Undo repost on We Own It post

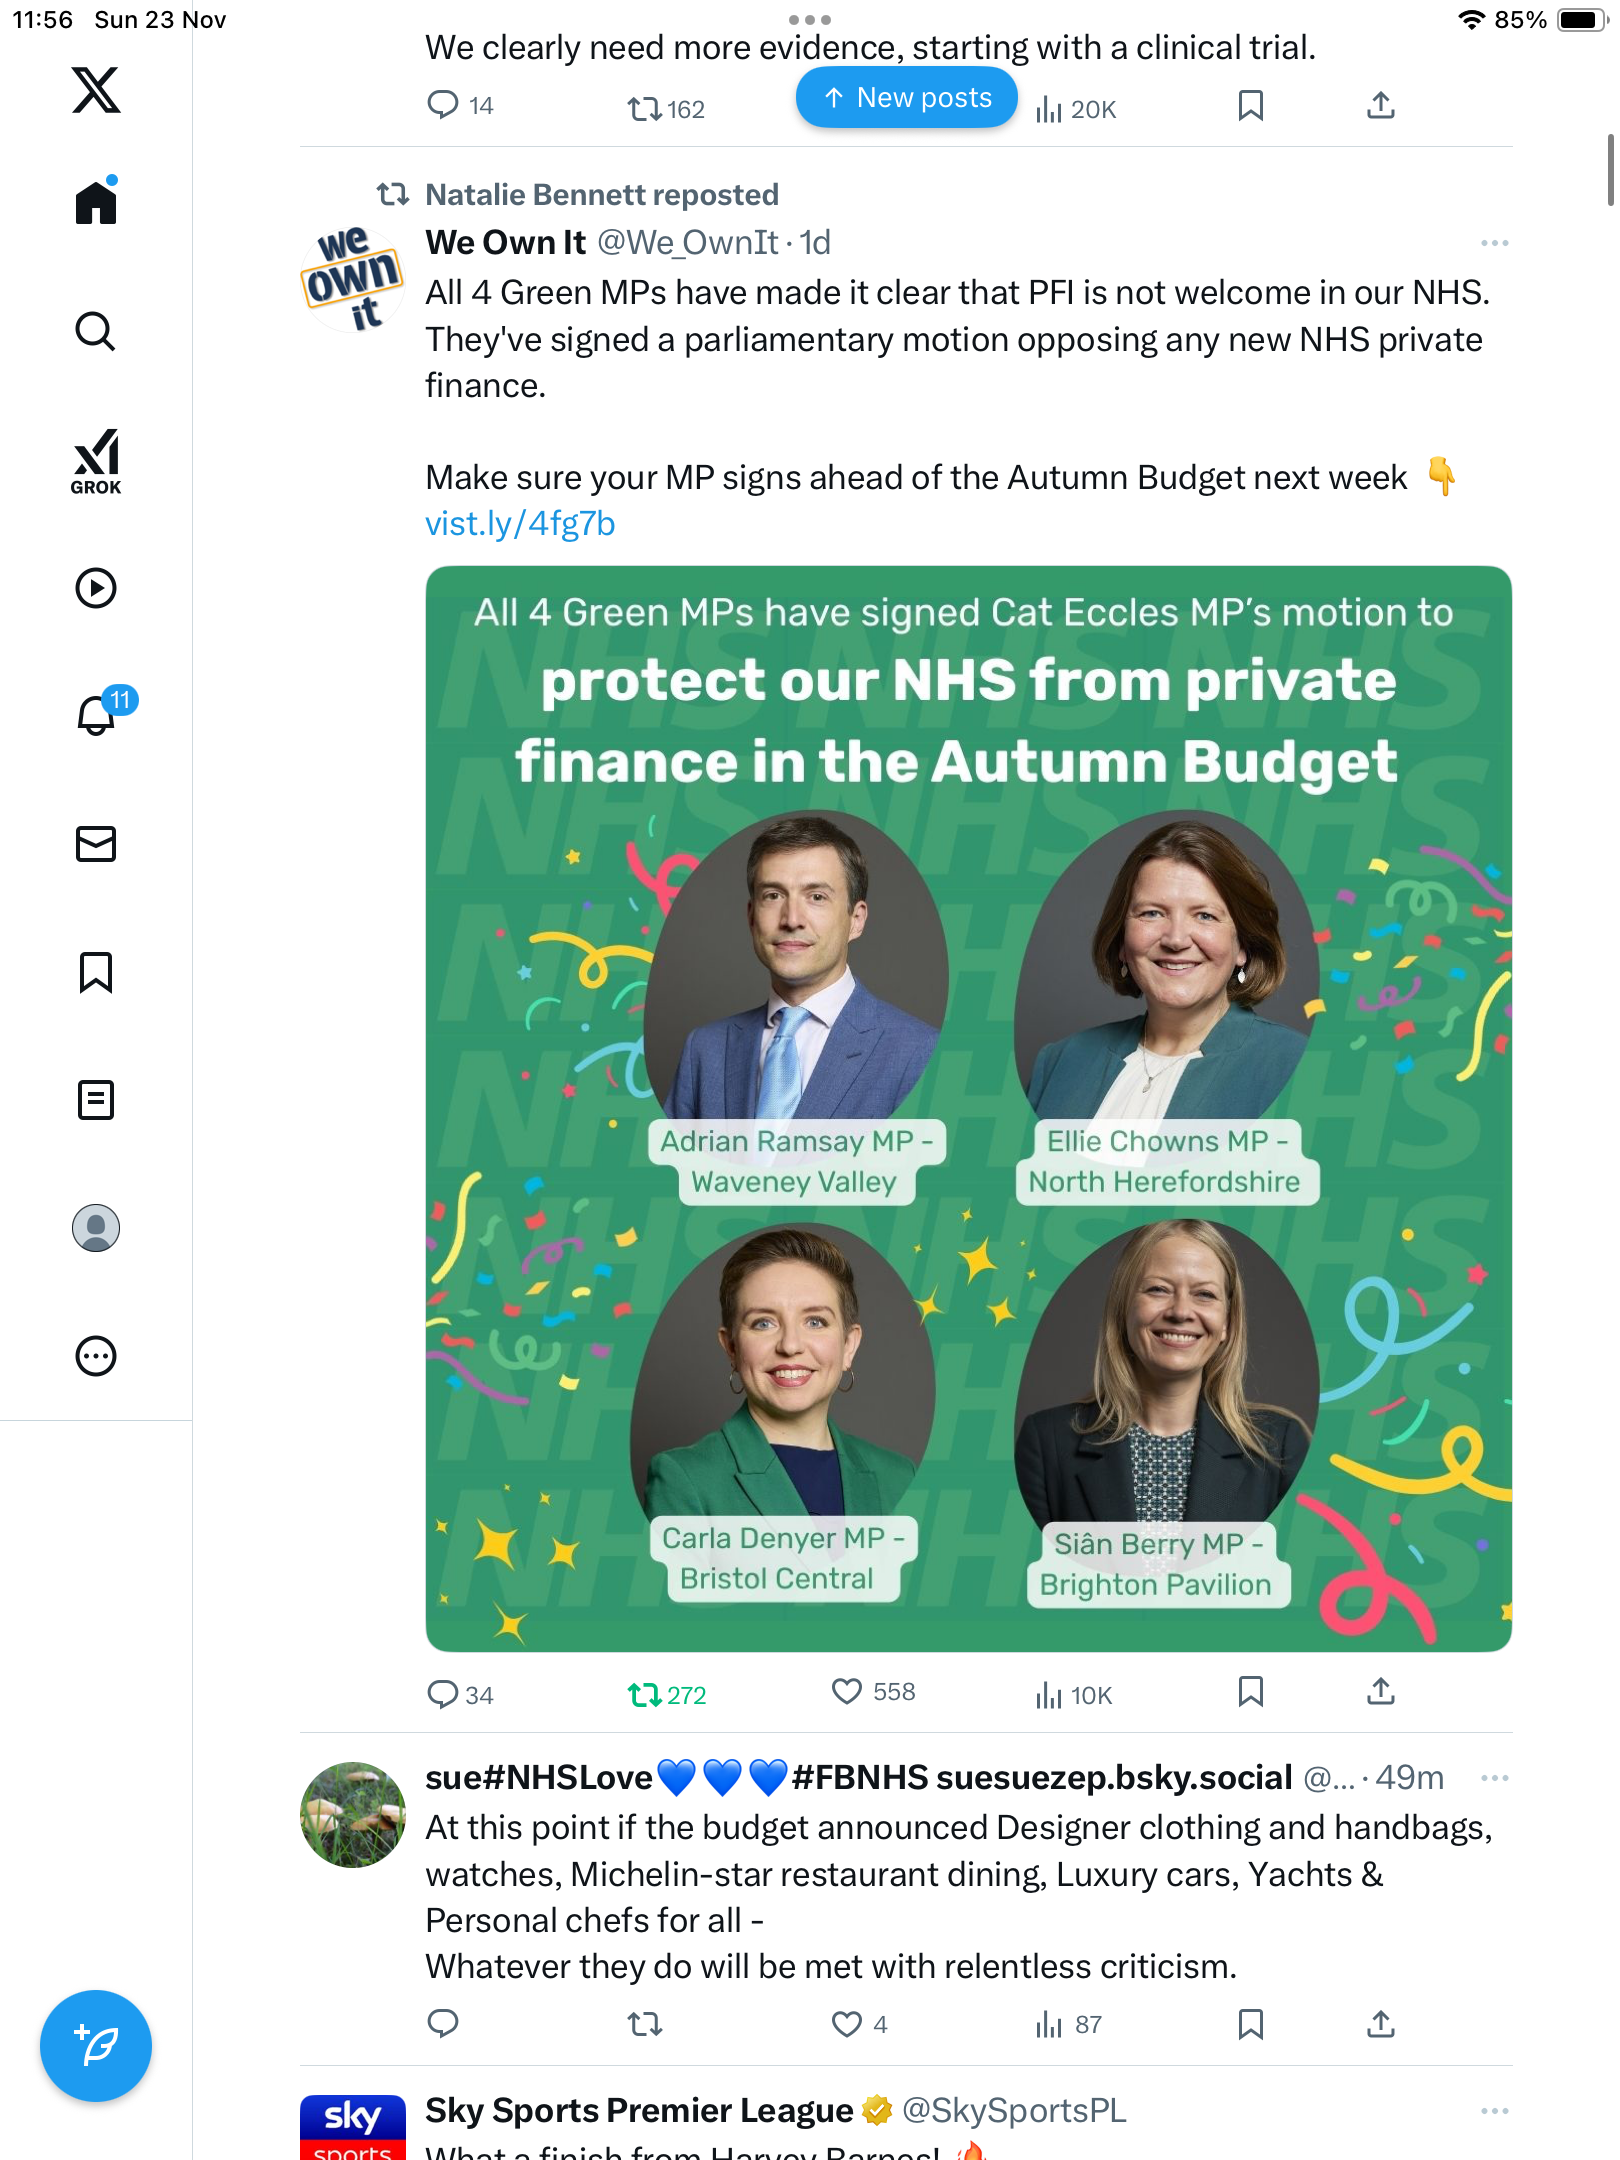coord(645,1694)
